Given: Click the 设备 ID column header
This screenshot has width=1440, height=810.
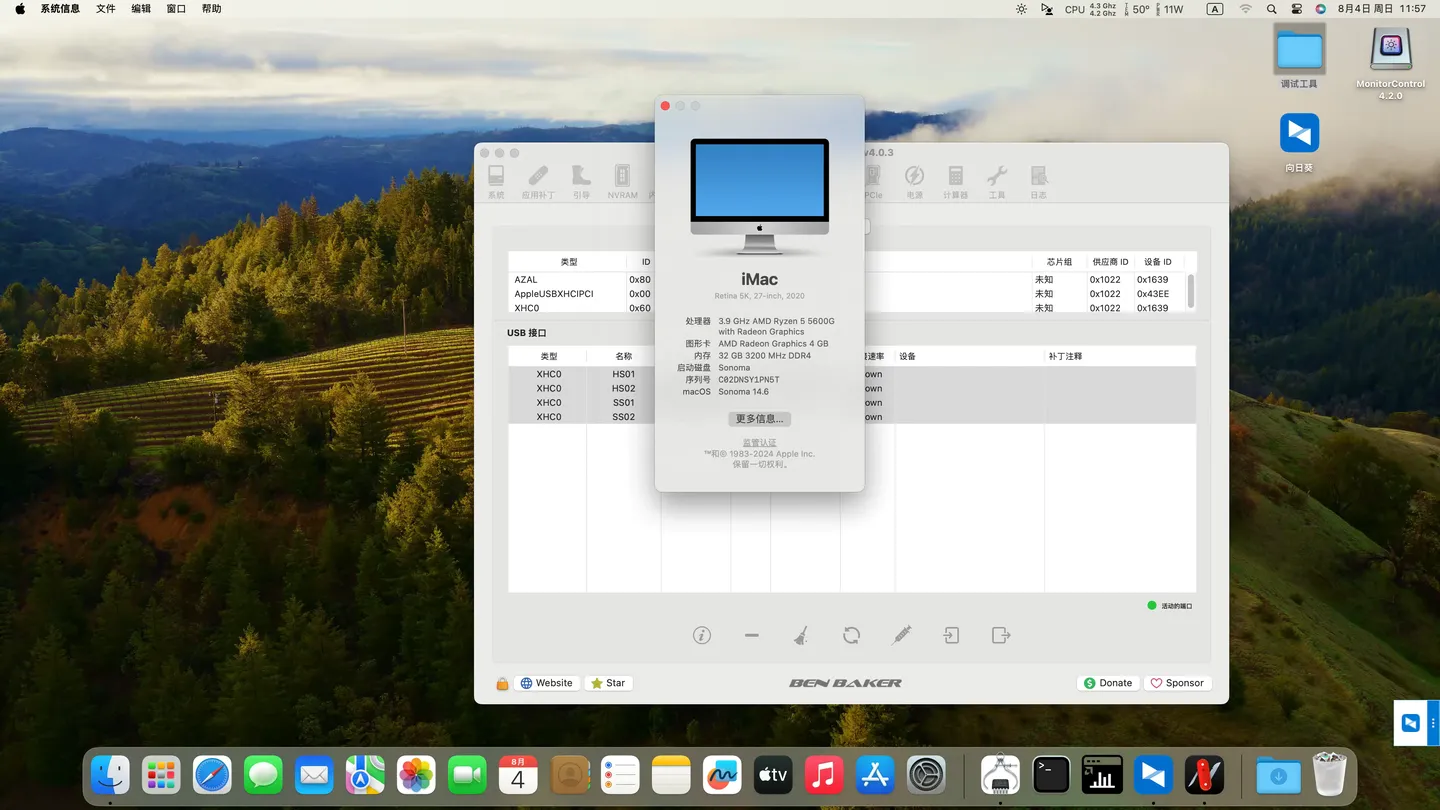Looking at the screenshot, I should tap(1157, 262).
